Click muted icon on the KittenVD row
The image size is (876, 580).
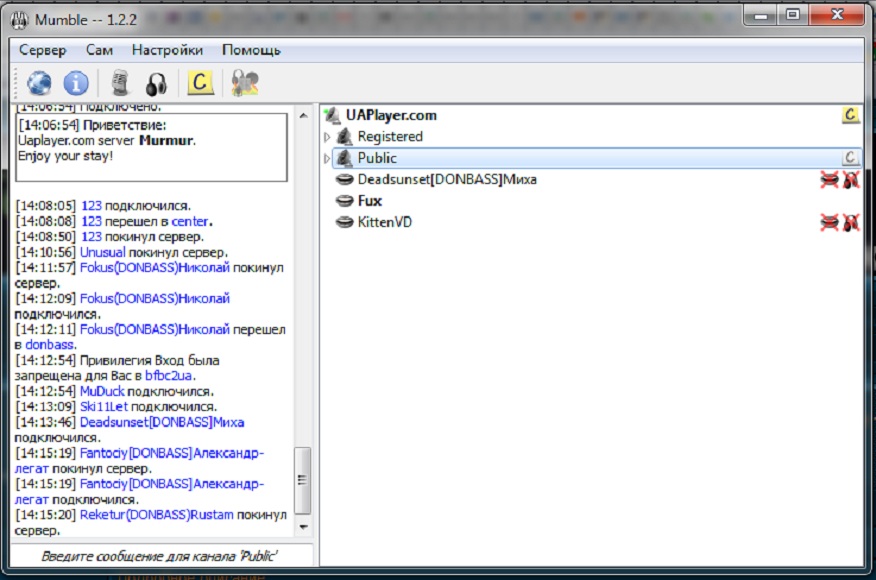tap(829, 222)
